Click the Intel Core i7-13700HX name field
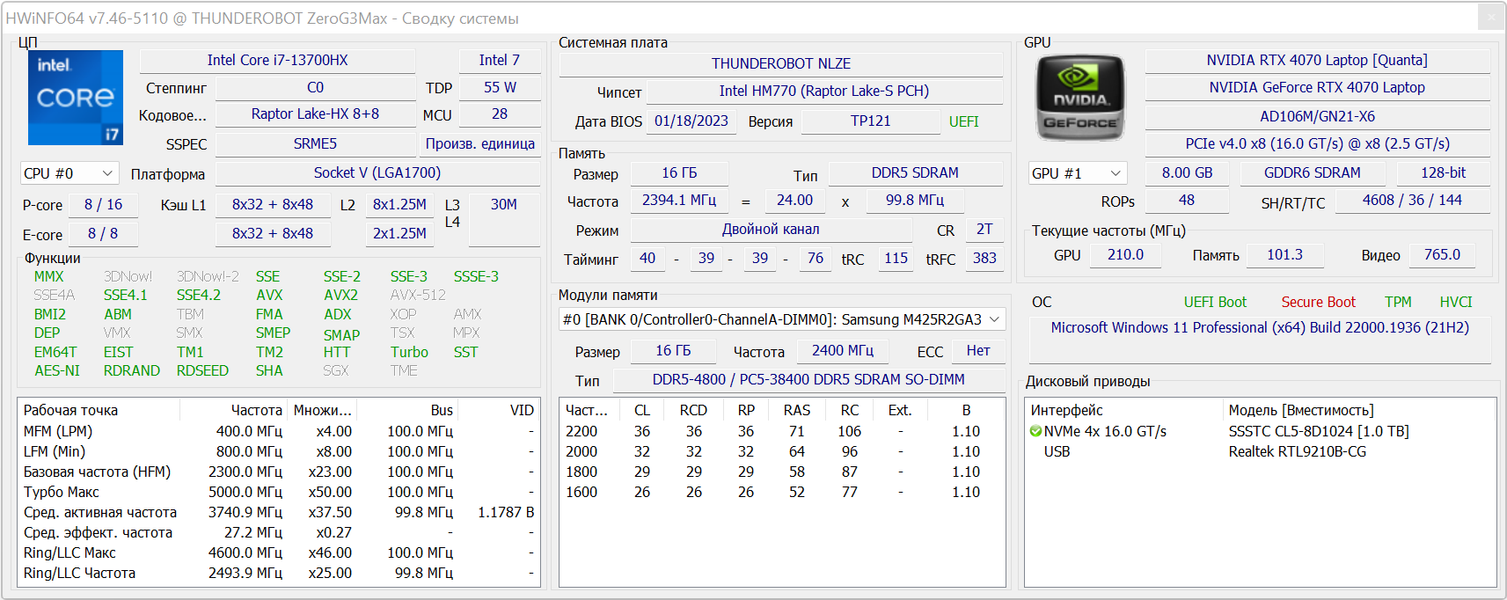Screen dimensions: 1507x600 tap(277, 61)
